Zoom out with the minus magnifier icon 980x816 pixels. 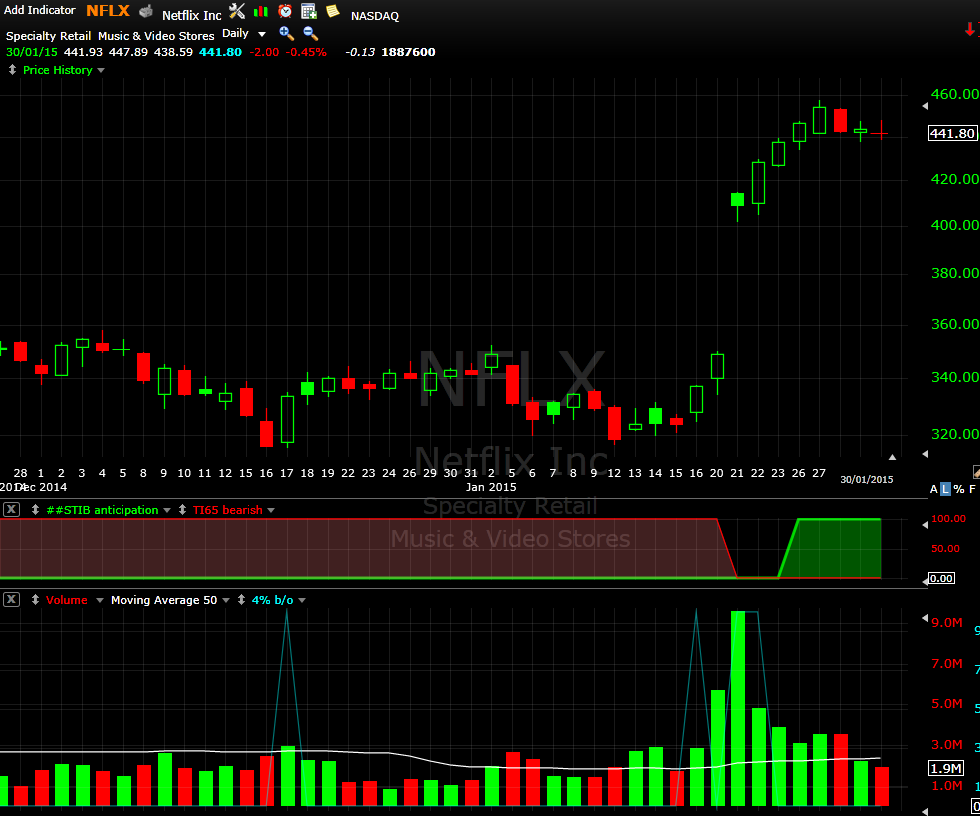(310, 34)
